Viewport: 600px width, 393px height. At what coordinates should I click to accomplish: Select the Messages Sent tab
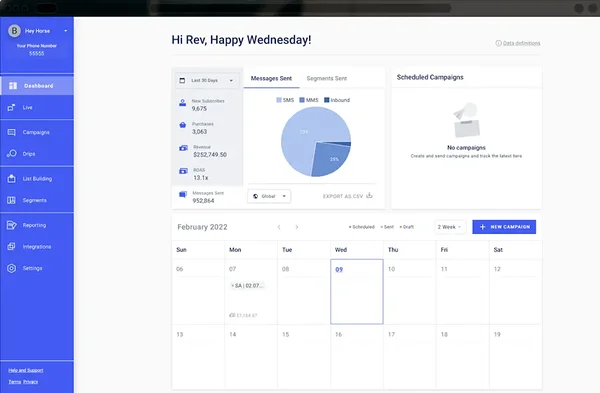271,78
